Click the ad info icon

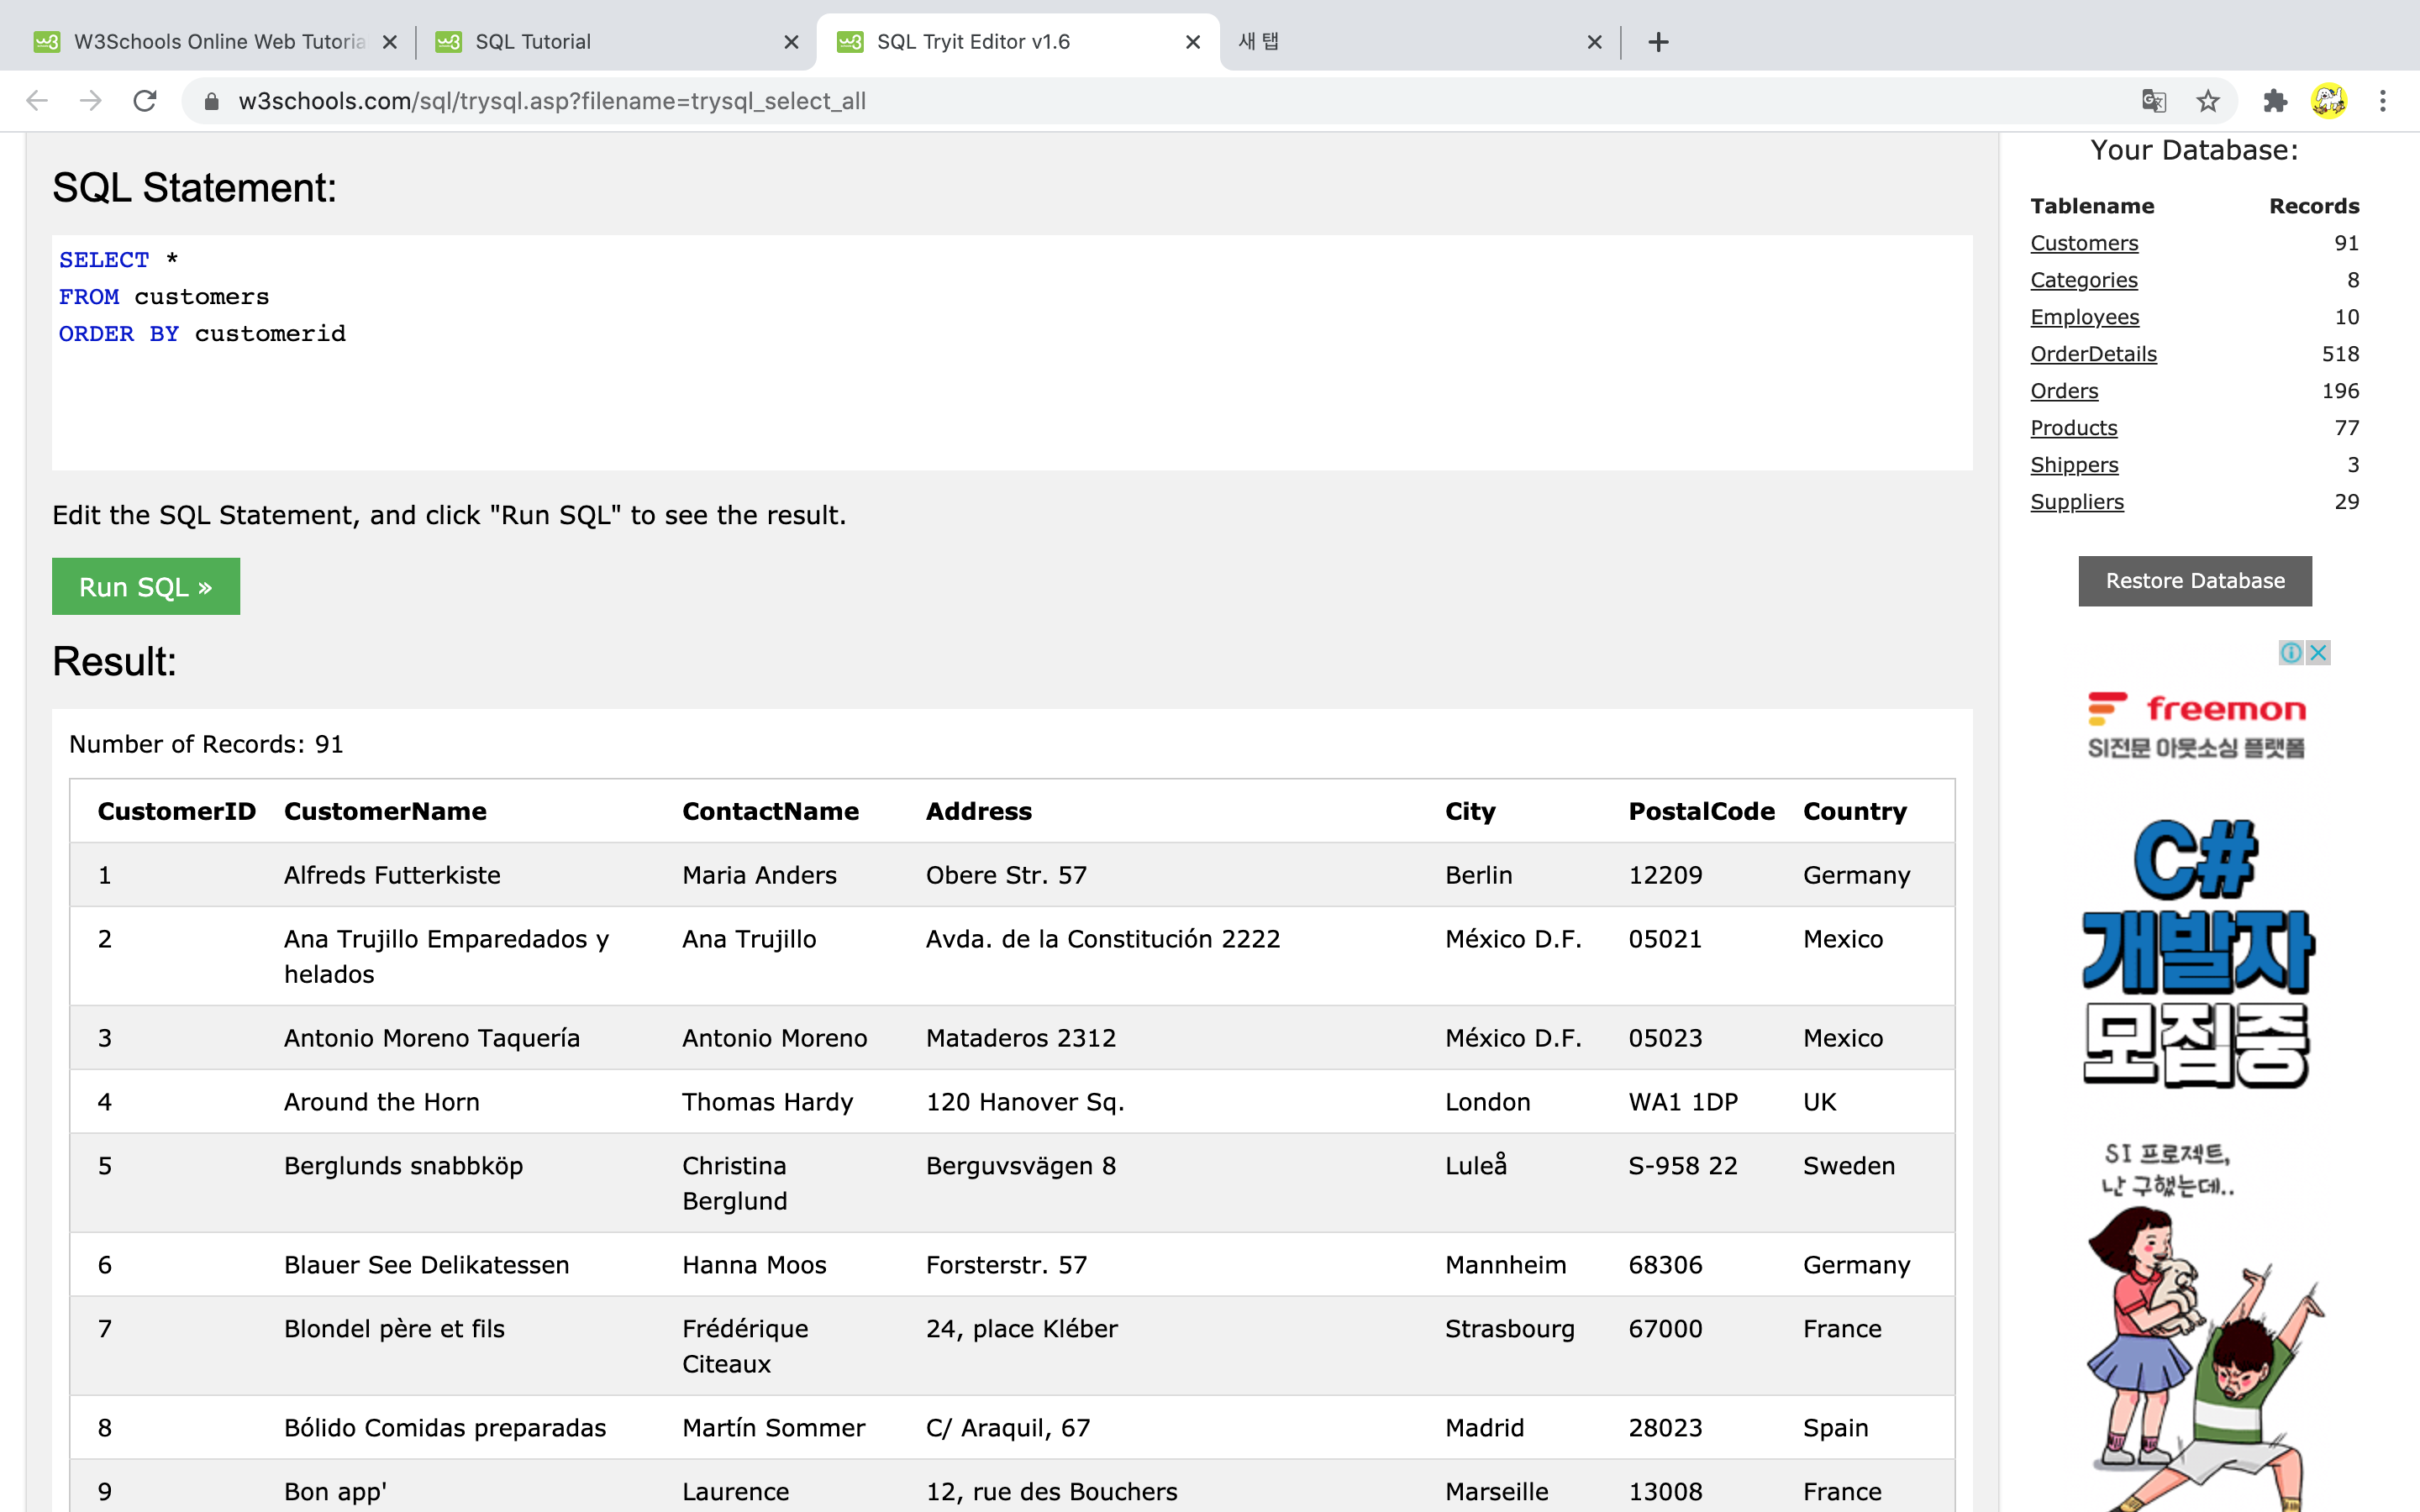[2291, 653]
